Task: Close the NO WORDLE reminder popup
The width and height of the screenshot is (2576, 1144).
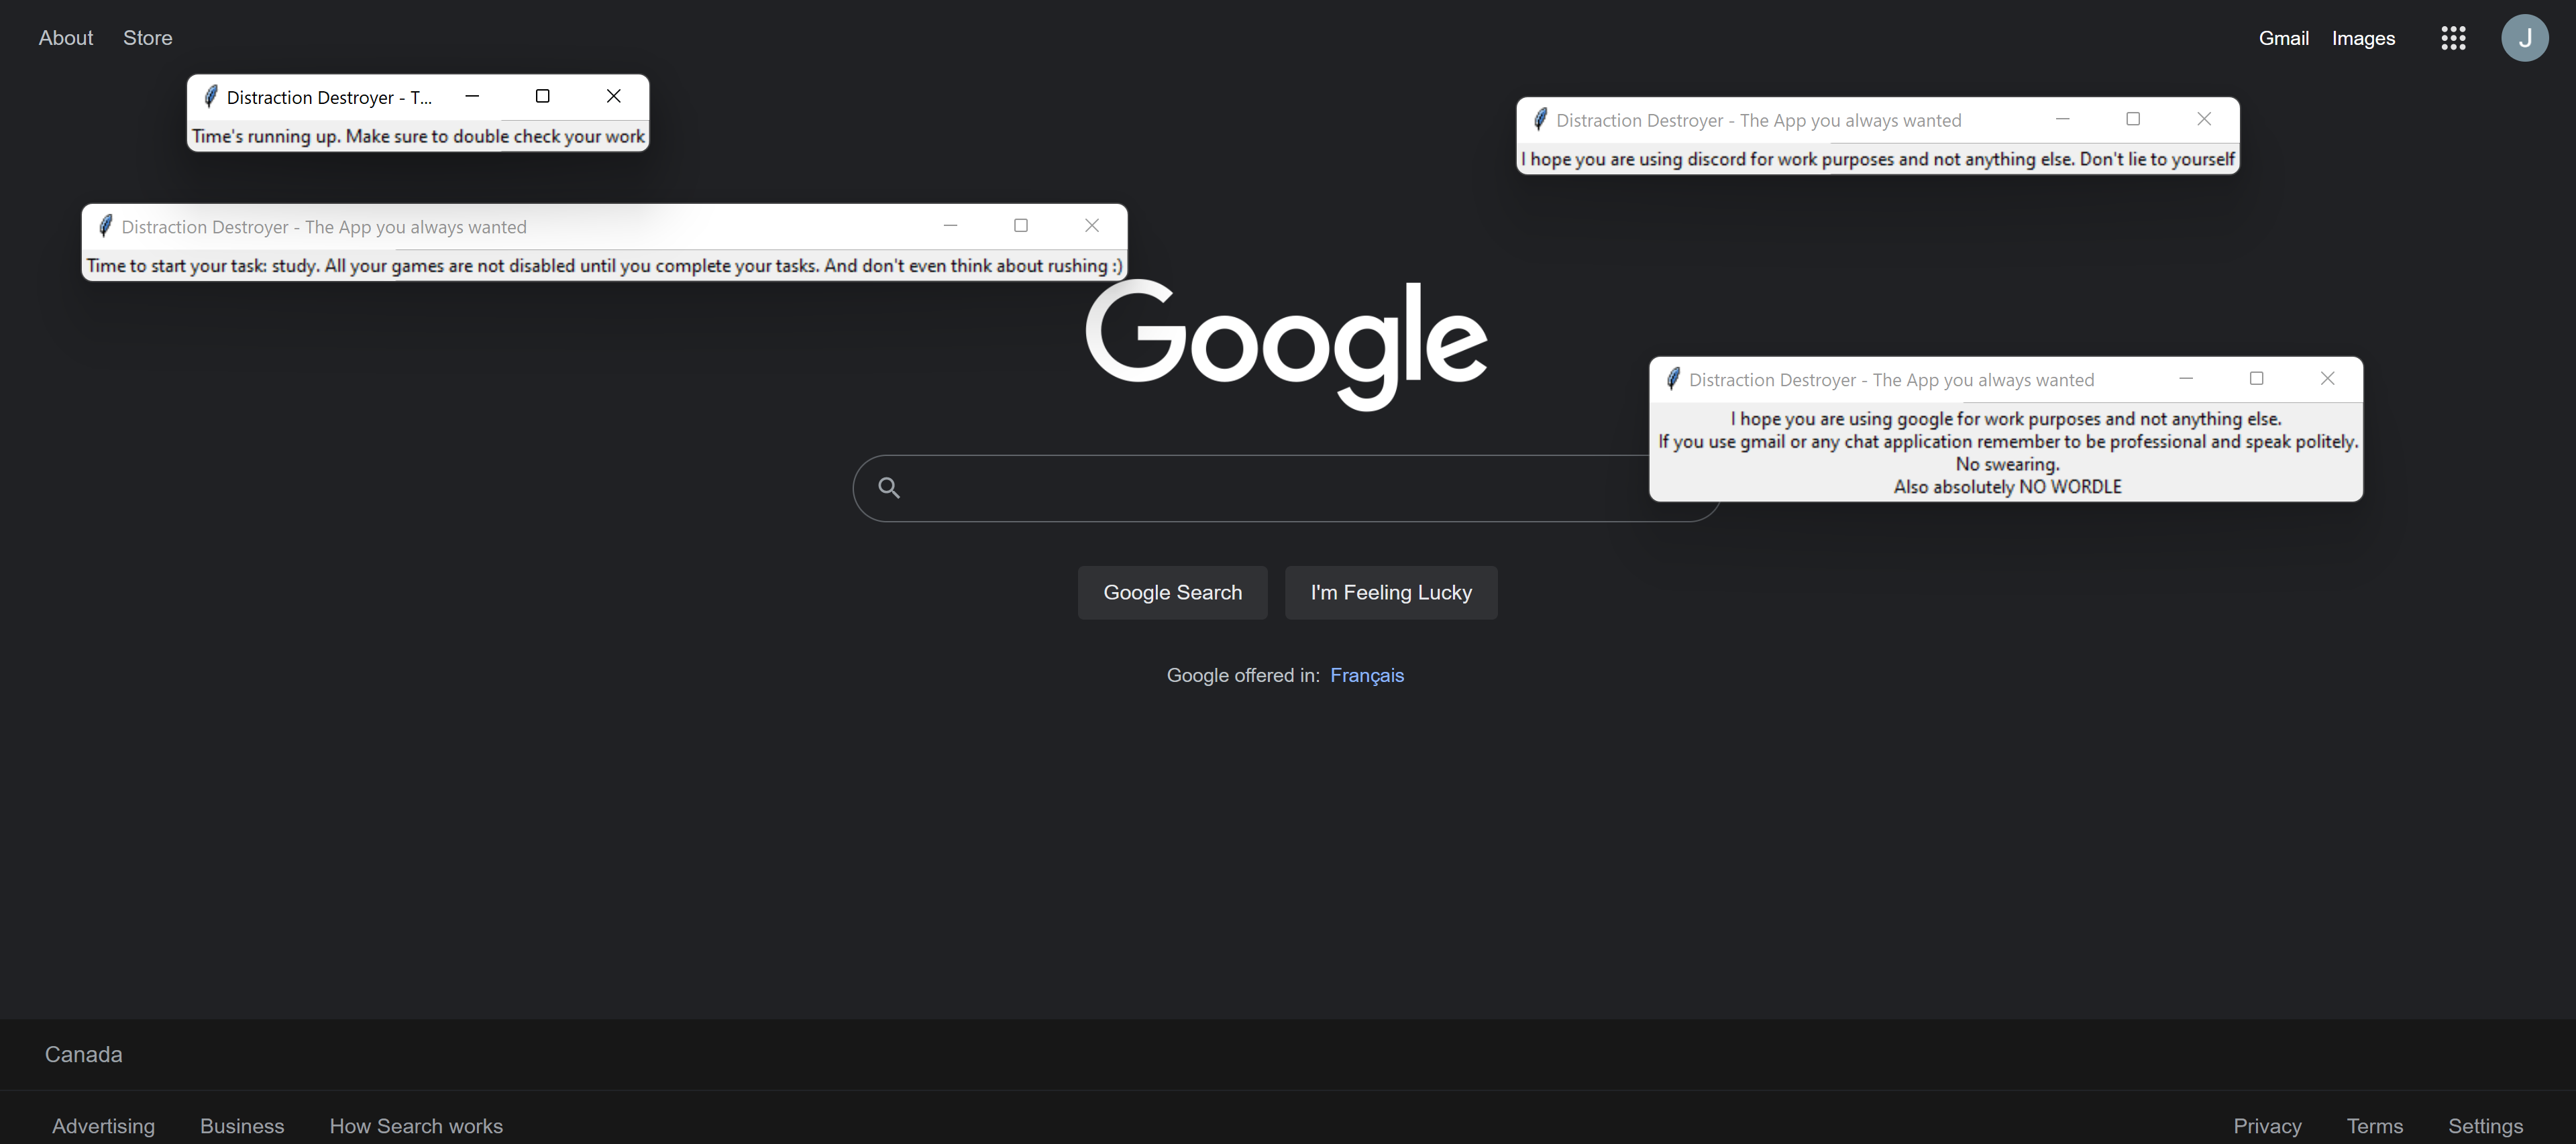Action: click(2327, 378)
